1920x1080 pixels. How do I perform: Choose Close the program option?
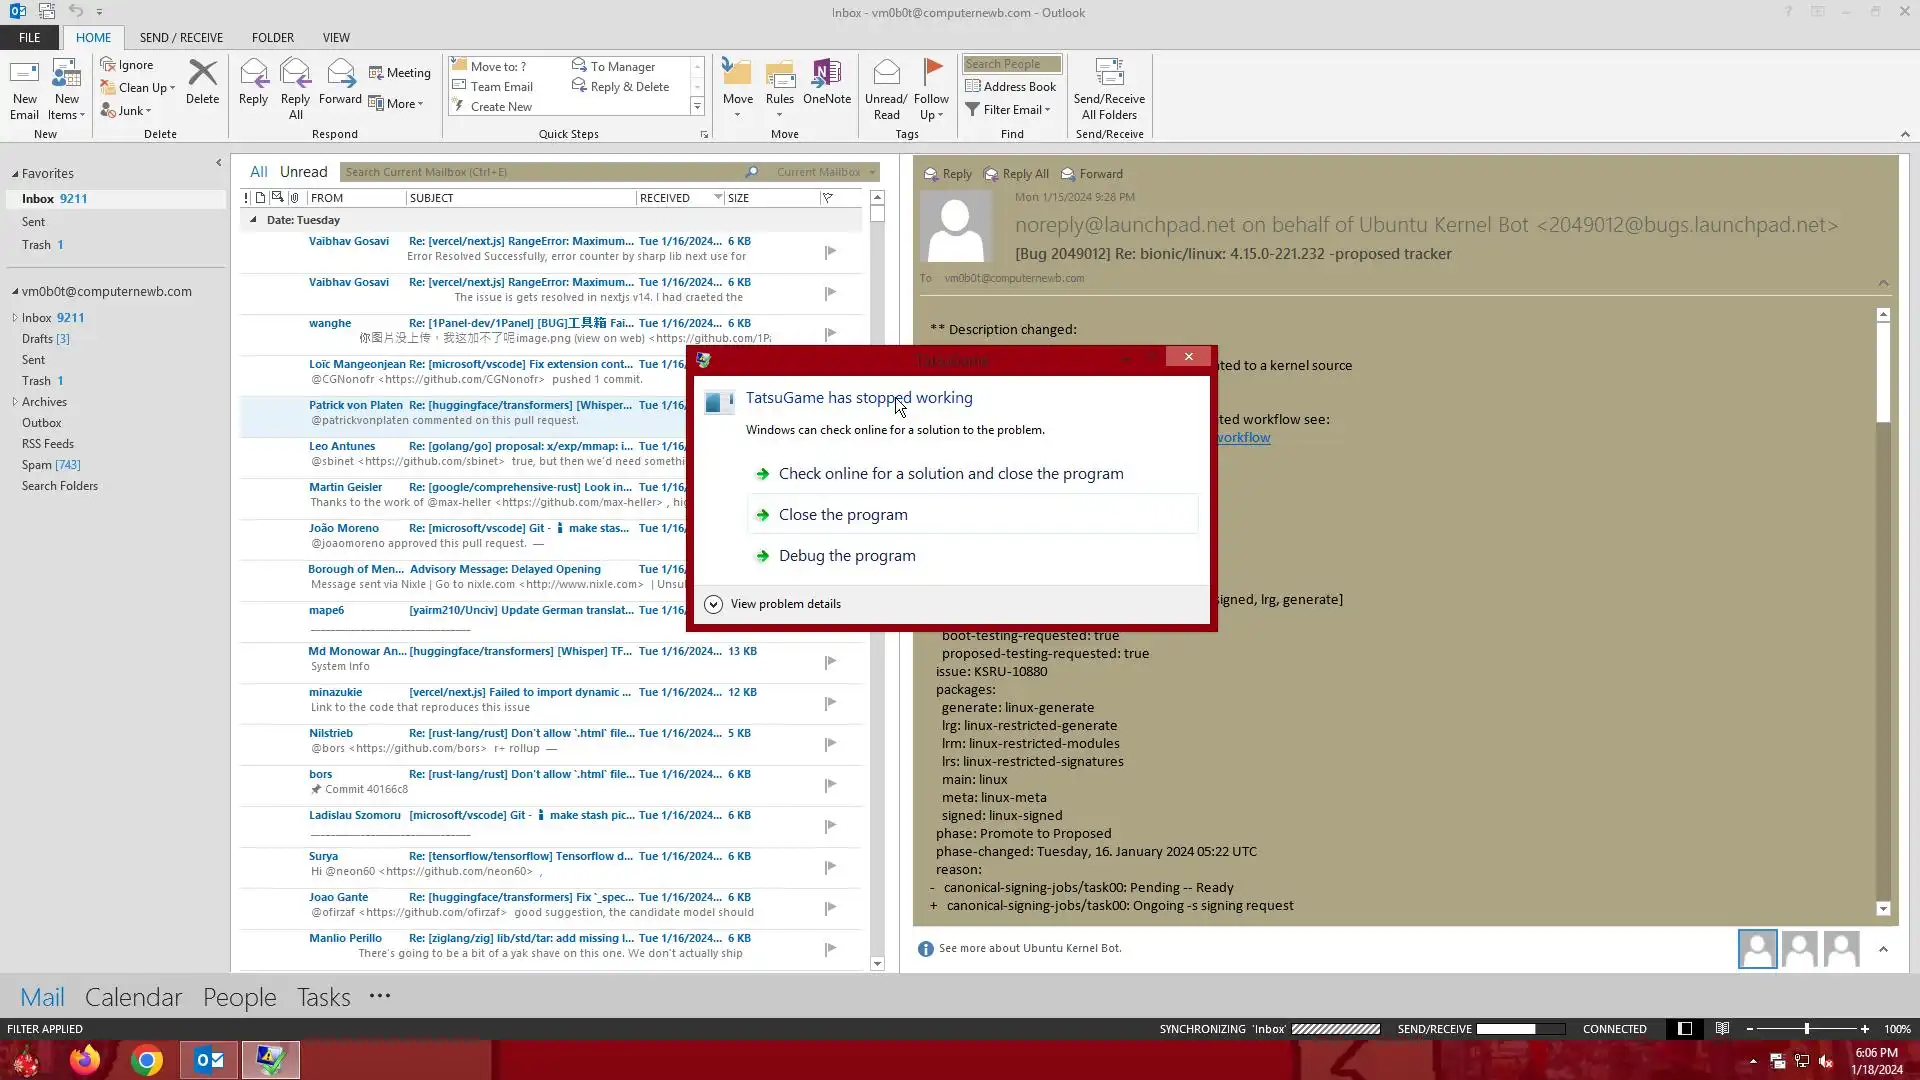point(843,515)
